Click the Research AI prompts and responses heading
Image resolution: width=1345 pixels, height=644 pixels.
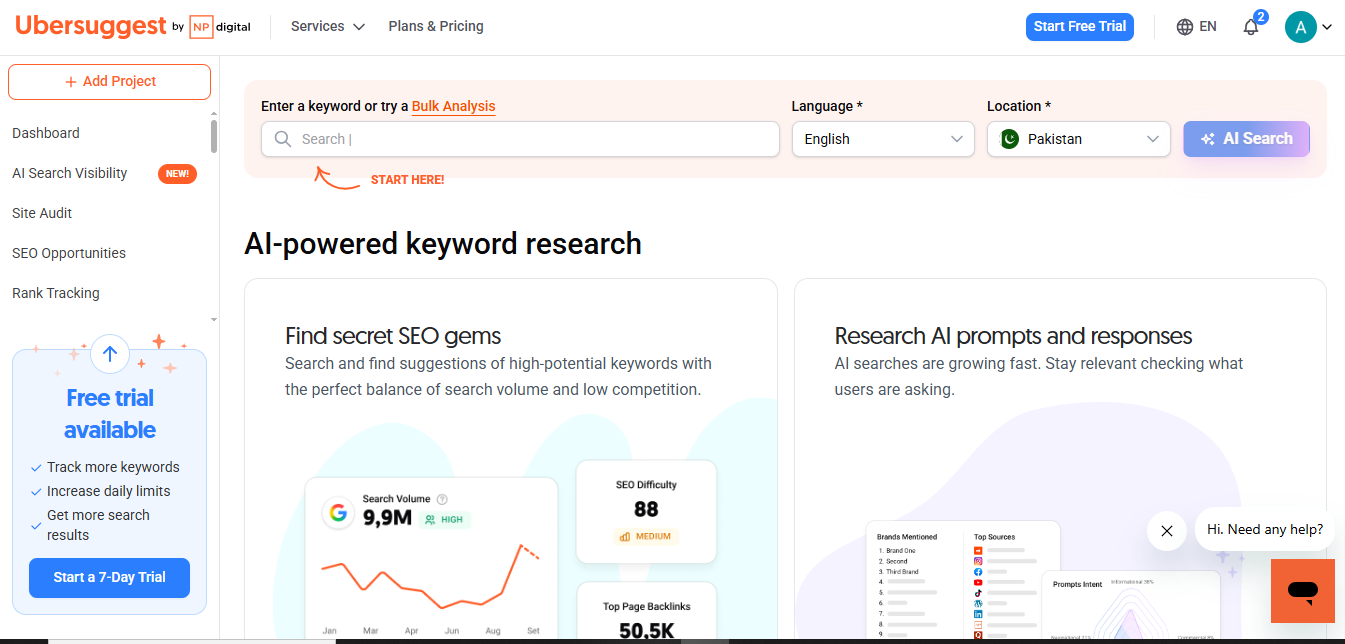point(1014,336)
